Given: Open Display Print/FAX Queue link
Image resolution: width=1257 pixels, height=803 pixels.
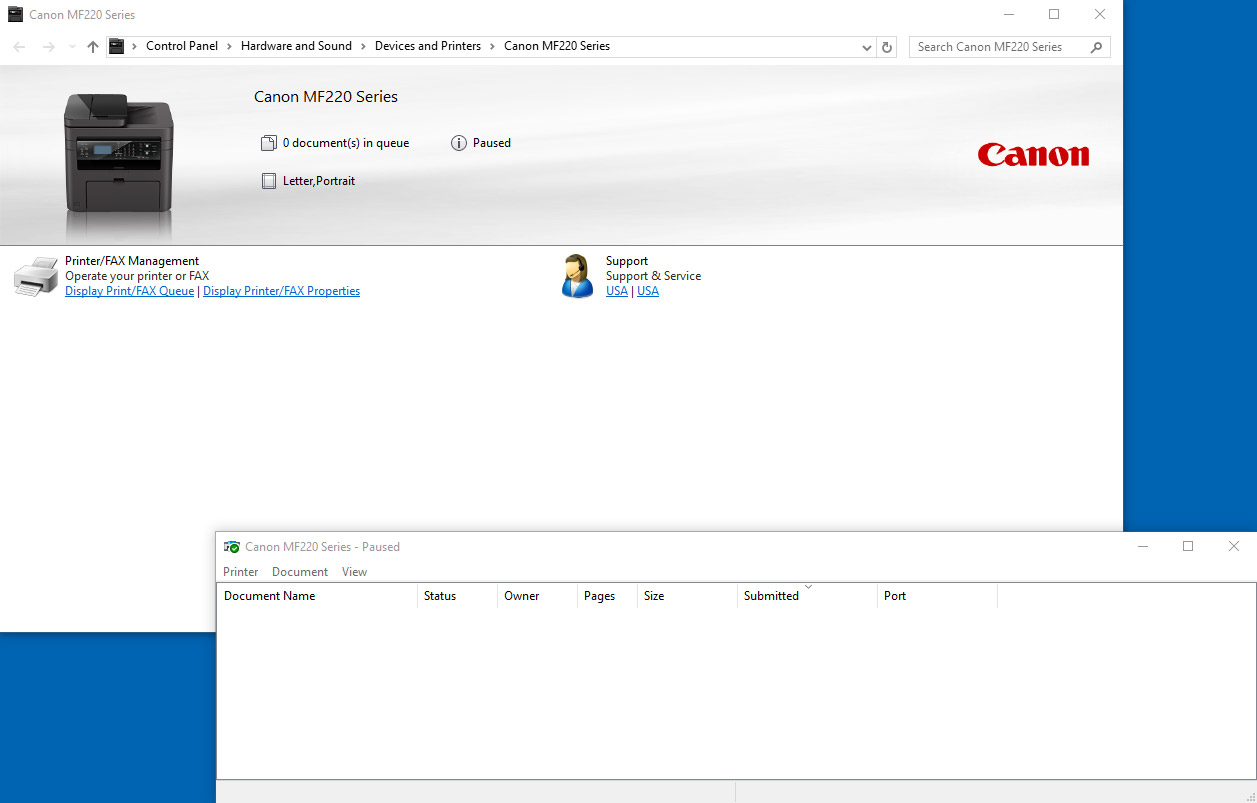Looking at the screenshot, I should point(129,291).
